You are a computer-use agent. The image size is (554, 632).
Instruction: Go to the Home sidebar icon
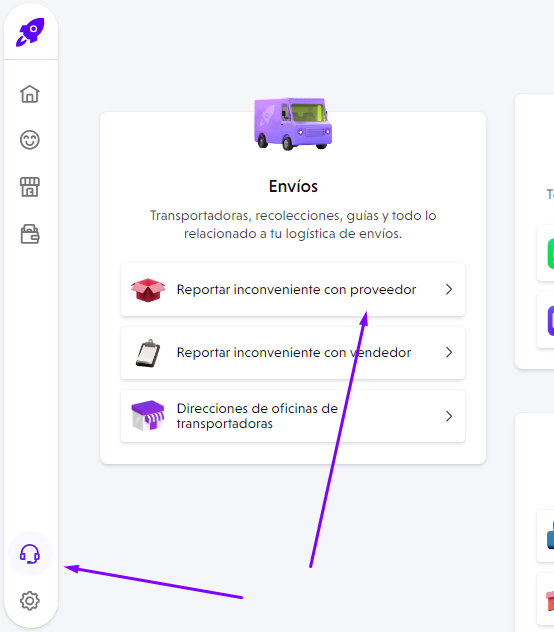coord(30,94)
